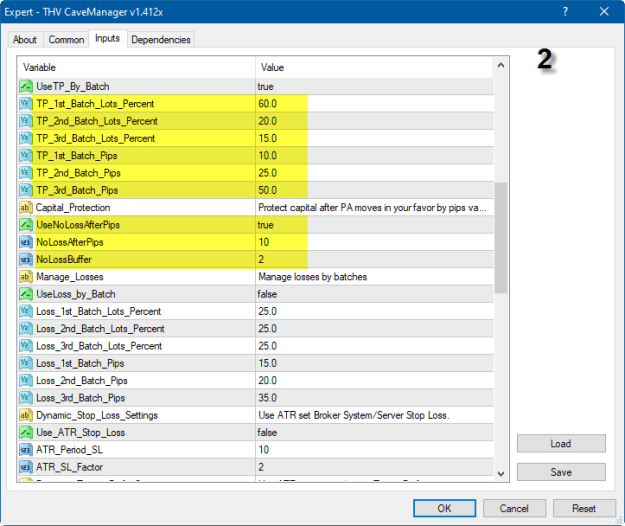This screenshot has height=526, width=625.
Task: Switch to the Common tab
Action: point(66,39)
